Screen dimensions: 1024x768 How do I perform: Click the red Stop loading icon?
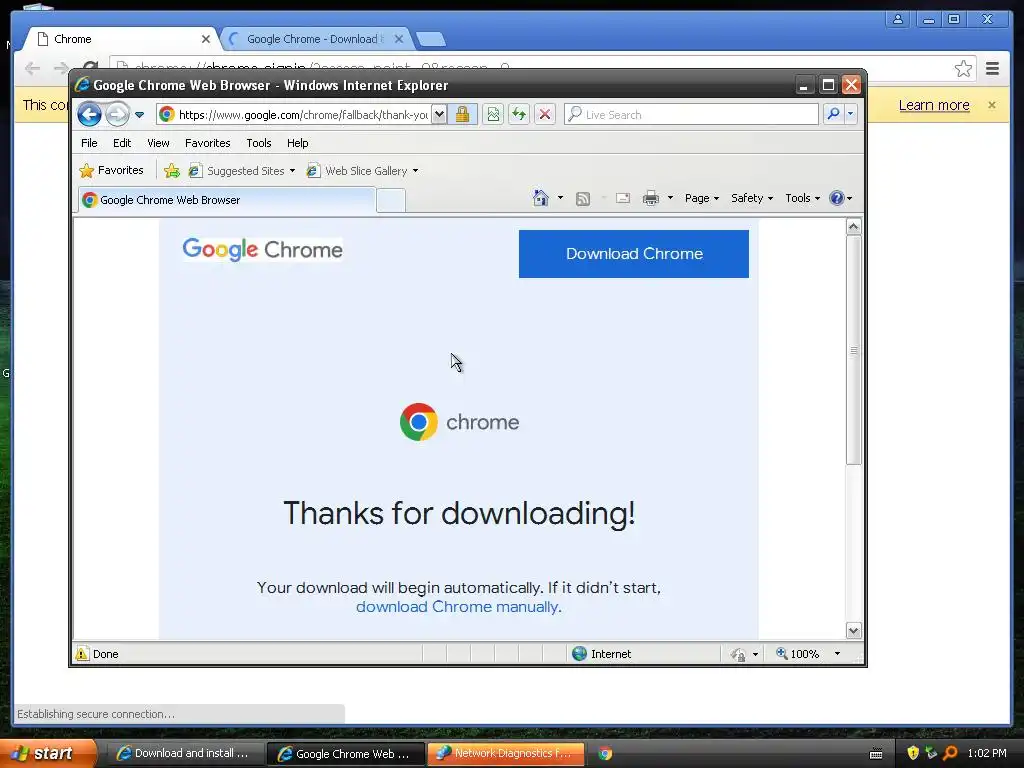[x=545, y=114]
